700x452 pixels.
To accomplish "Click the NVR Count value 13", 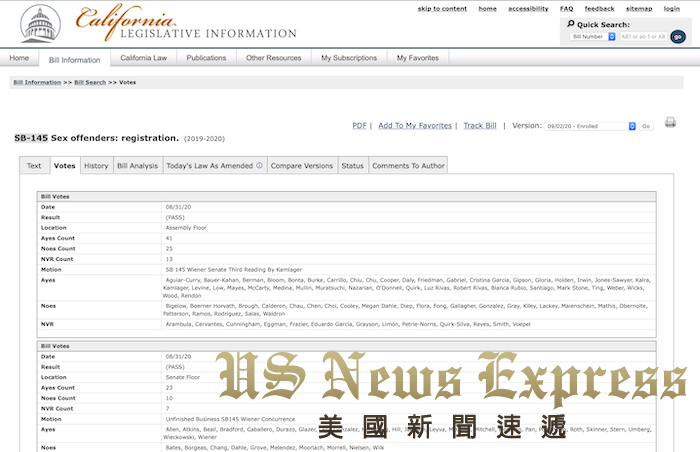I will [x=169, y=259].
